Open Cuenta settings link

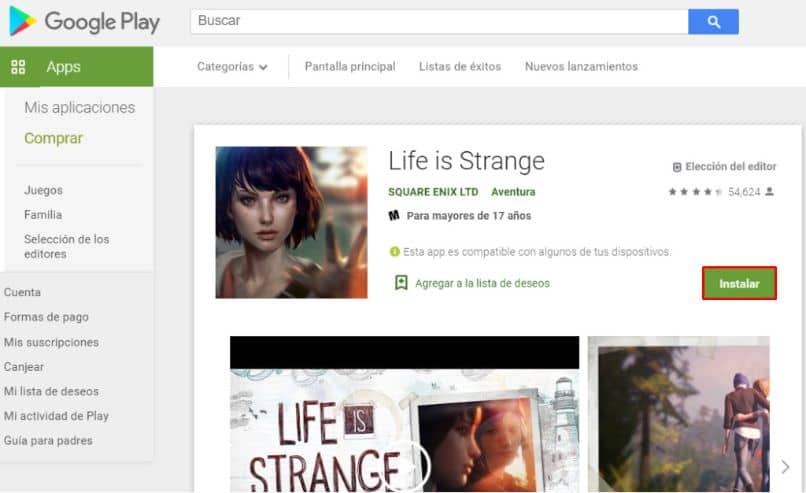pos(22,292)
